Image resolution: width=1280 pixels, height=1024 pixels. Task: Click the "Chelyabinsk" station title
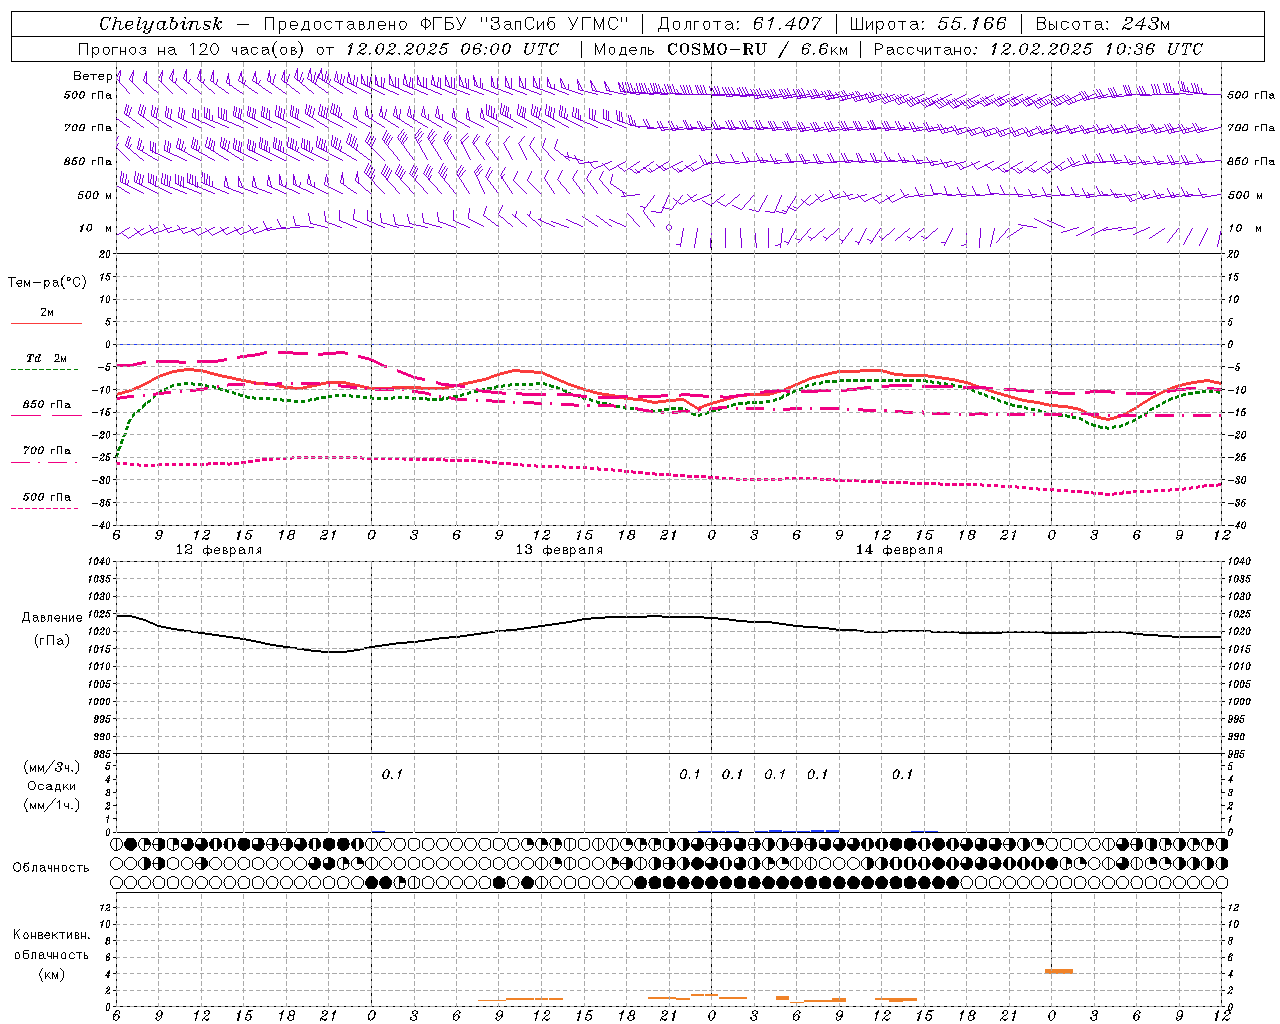tap(161, 24)
